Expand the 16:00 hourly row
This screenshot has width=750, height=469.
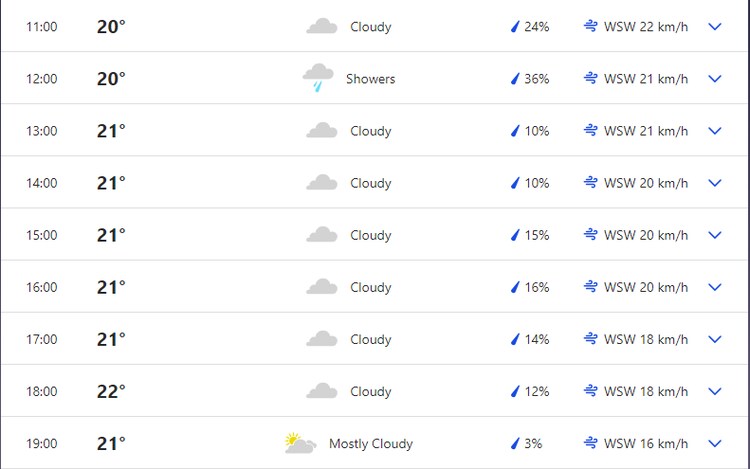(x=714, y=287)
